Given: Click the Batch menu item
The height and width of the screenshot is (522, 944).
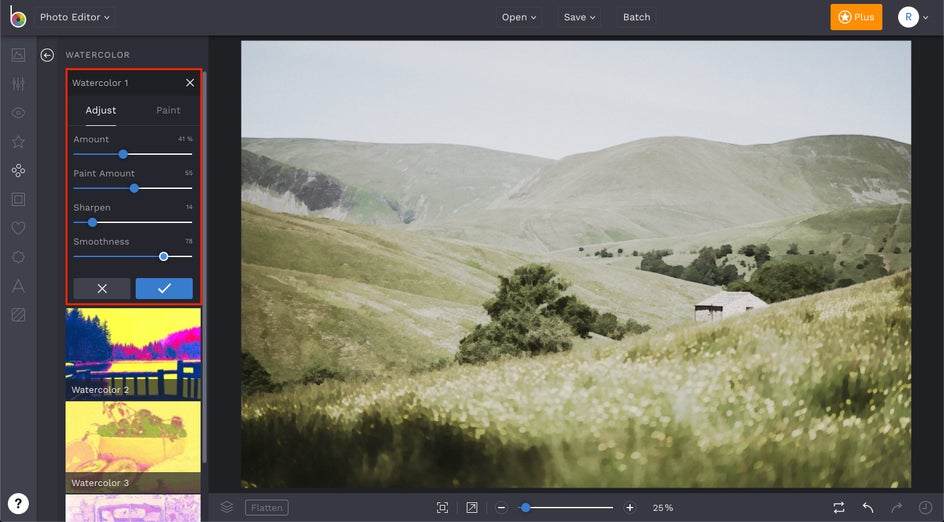Looking at the screenshot, I should point(636,17).
